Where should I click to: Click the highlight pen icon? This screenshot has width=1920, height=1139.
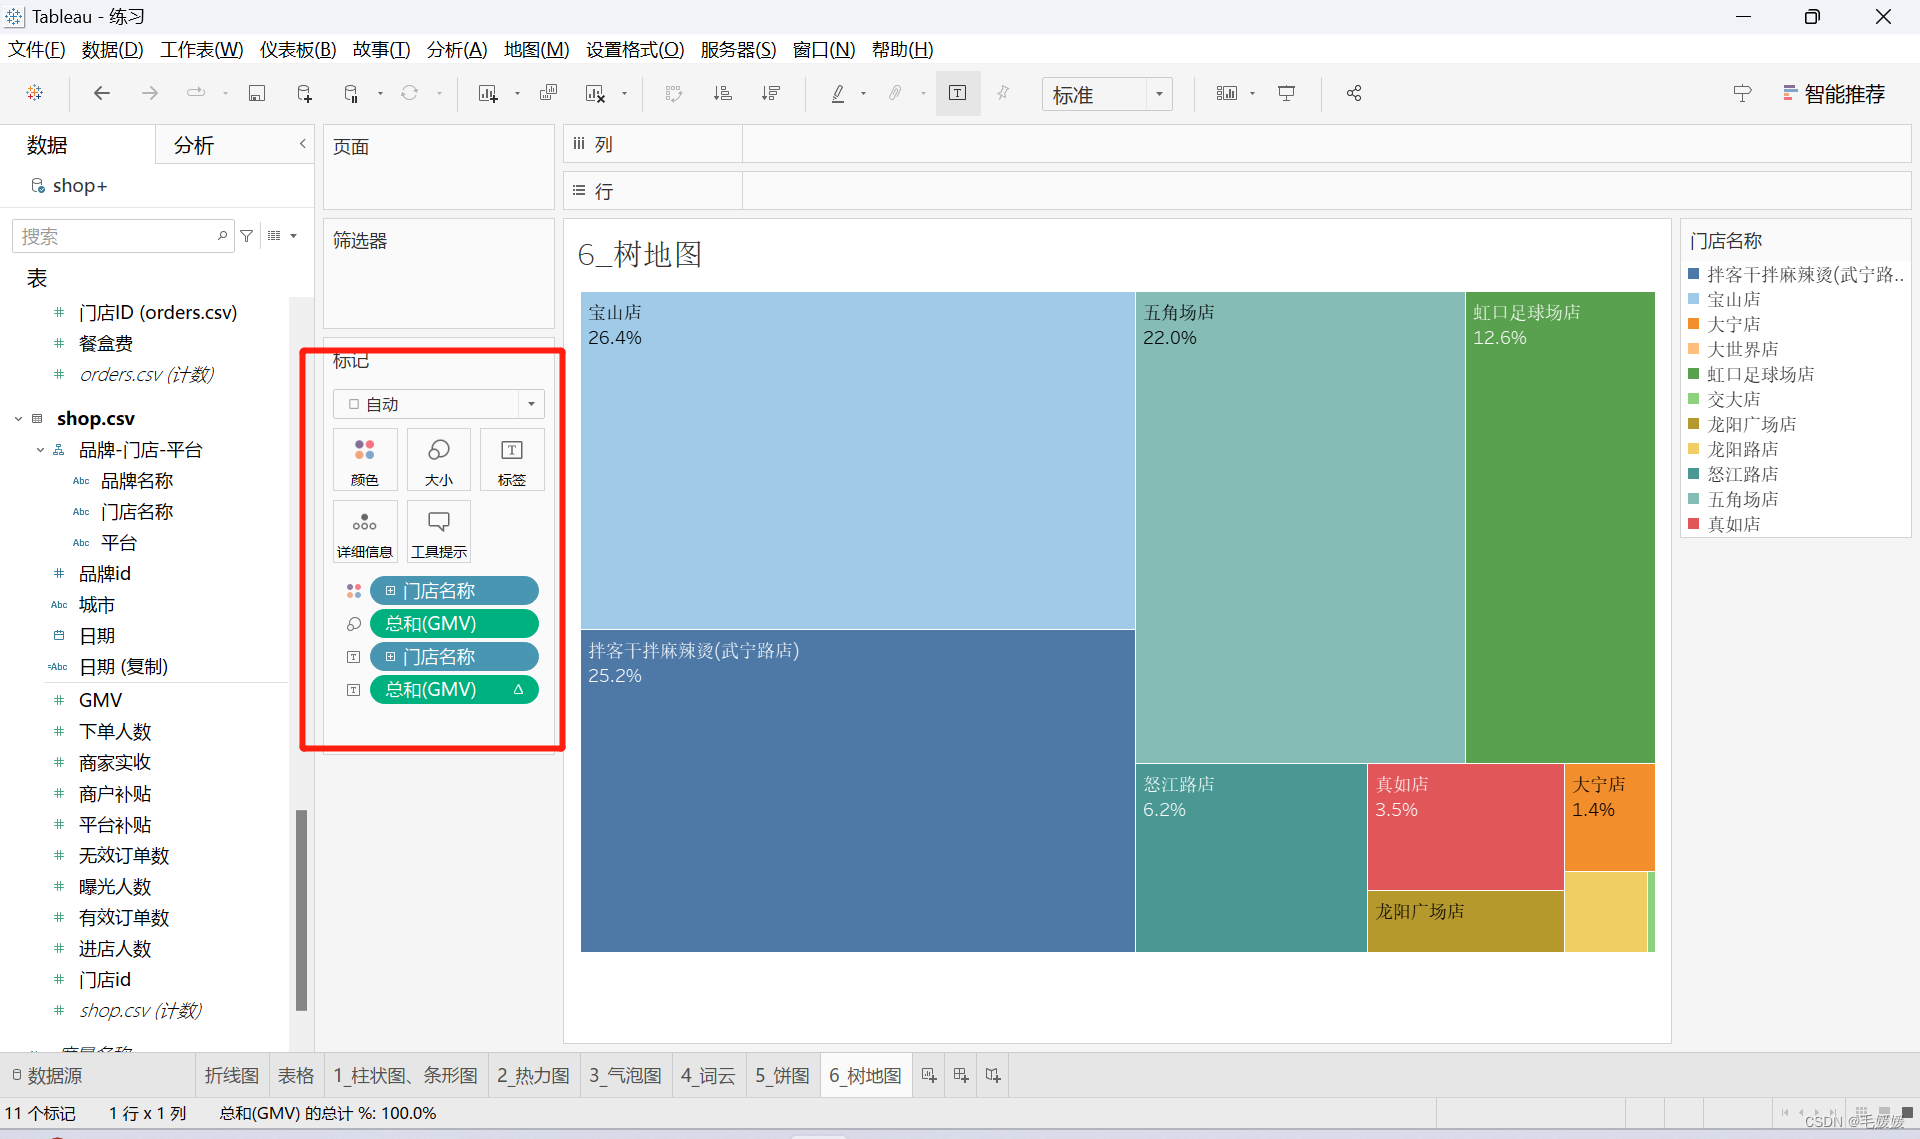838,93
